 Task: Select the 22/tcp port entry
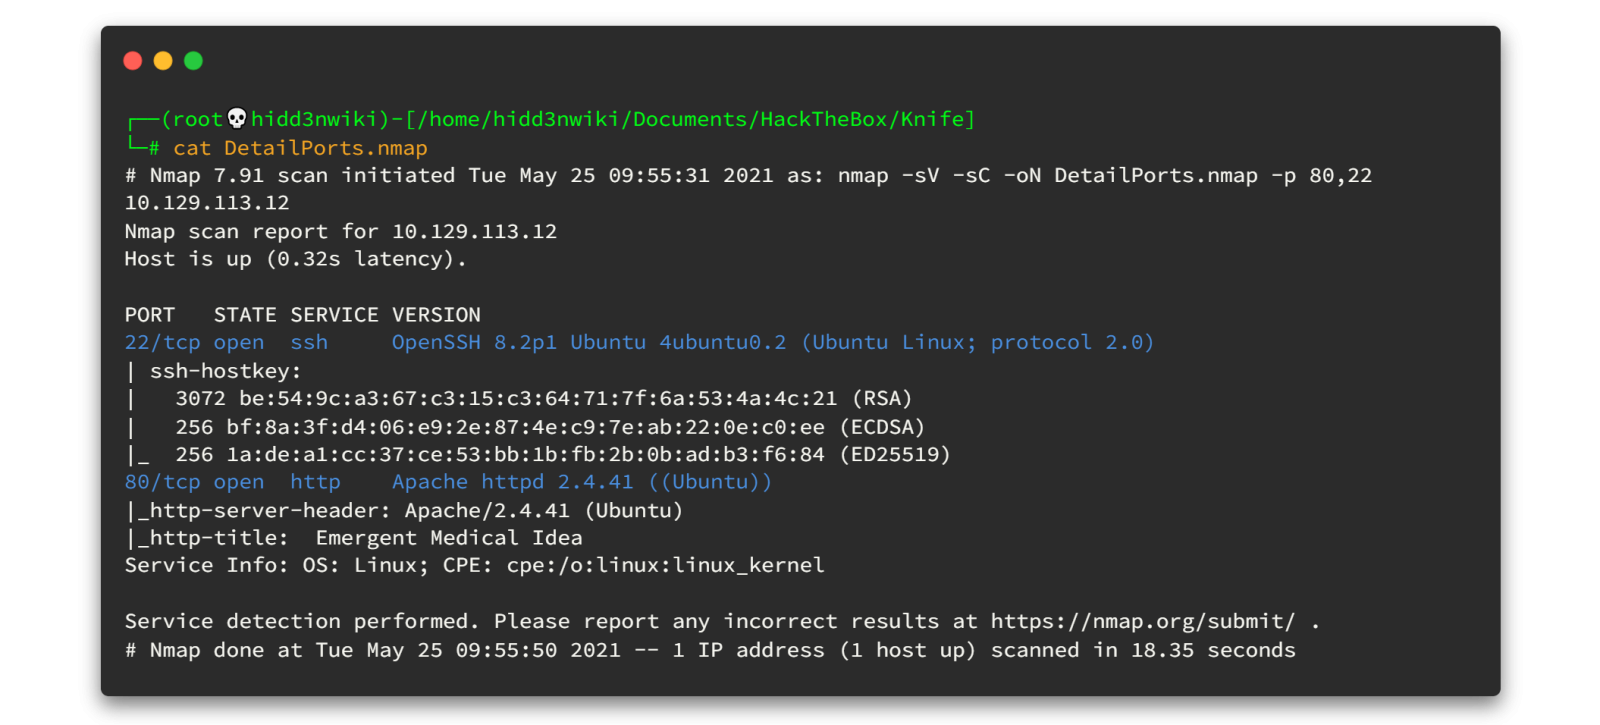coord(162,342)
